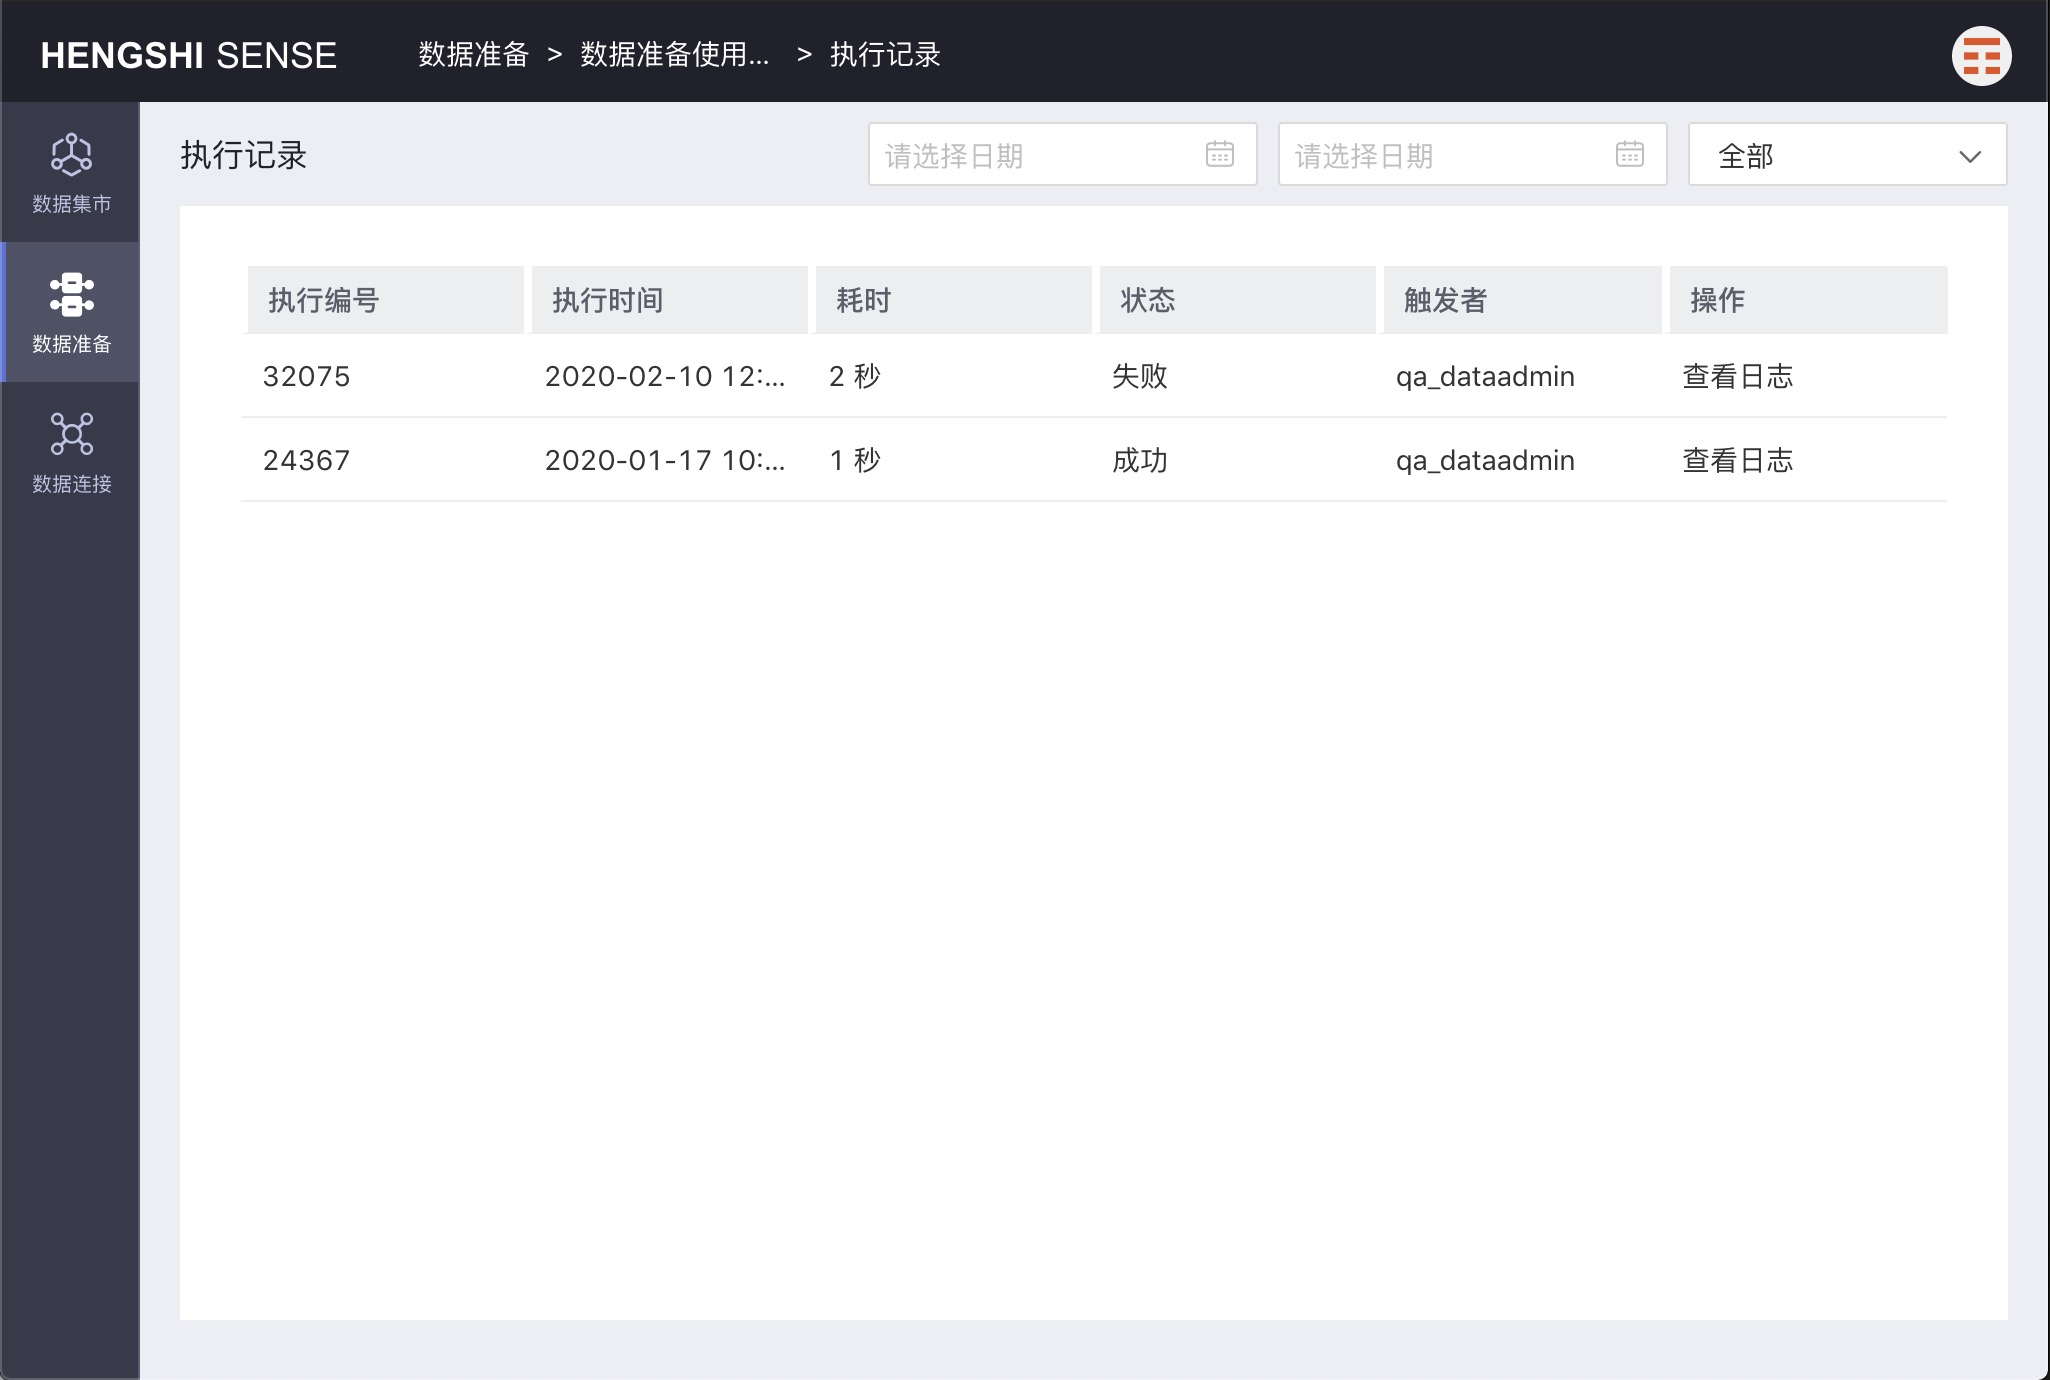Click qa_dataadmin in the 32075 row
Viewport: 2050px width, 1380px height.
[x=1485, y=377]
